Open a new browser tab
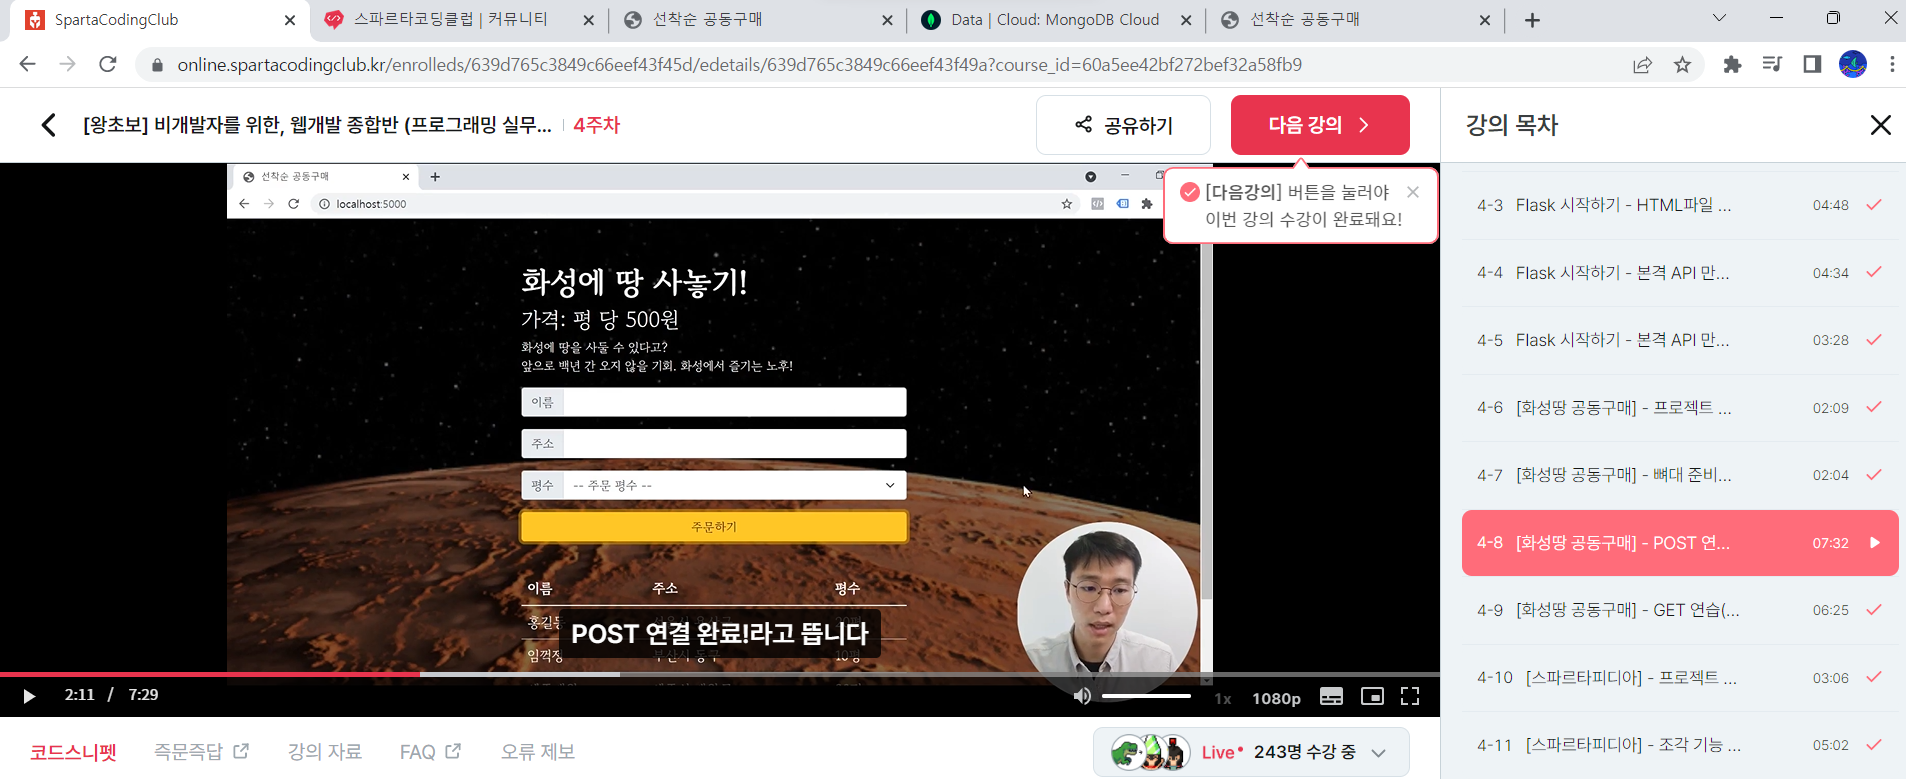This screenshot has height=779, width=1906. (1532, 20)
